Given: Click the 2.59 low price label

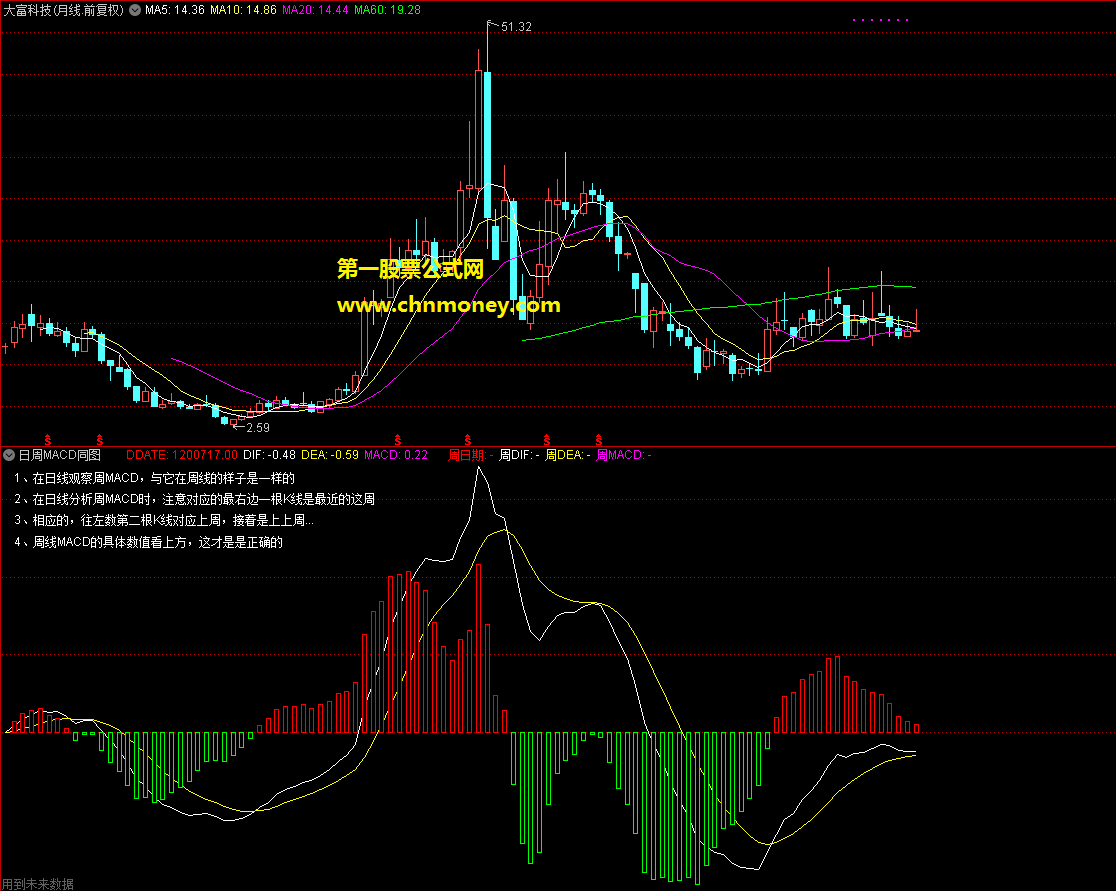Looking at the screenshot, I should click(258, 428).
